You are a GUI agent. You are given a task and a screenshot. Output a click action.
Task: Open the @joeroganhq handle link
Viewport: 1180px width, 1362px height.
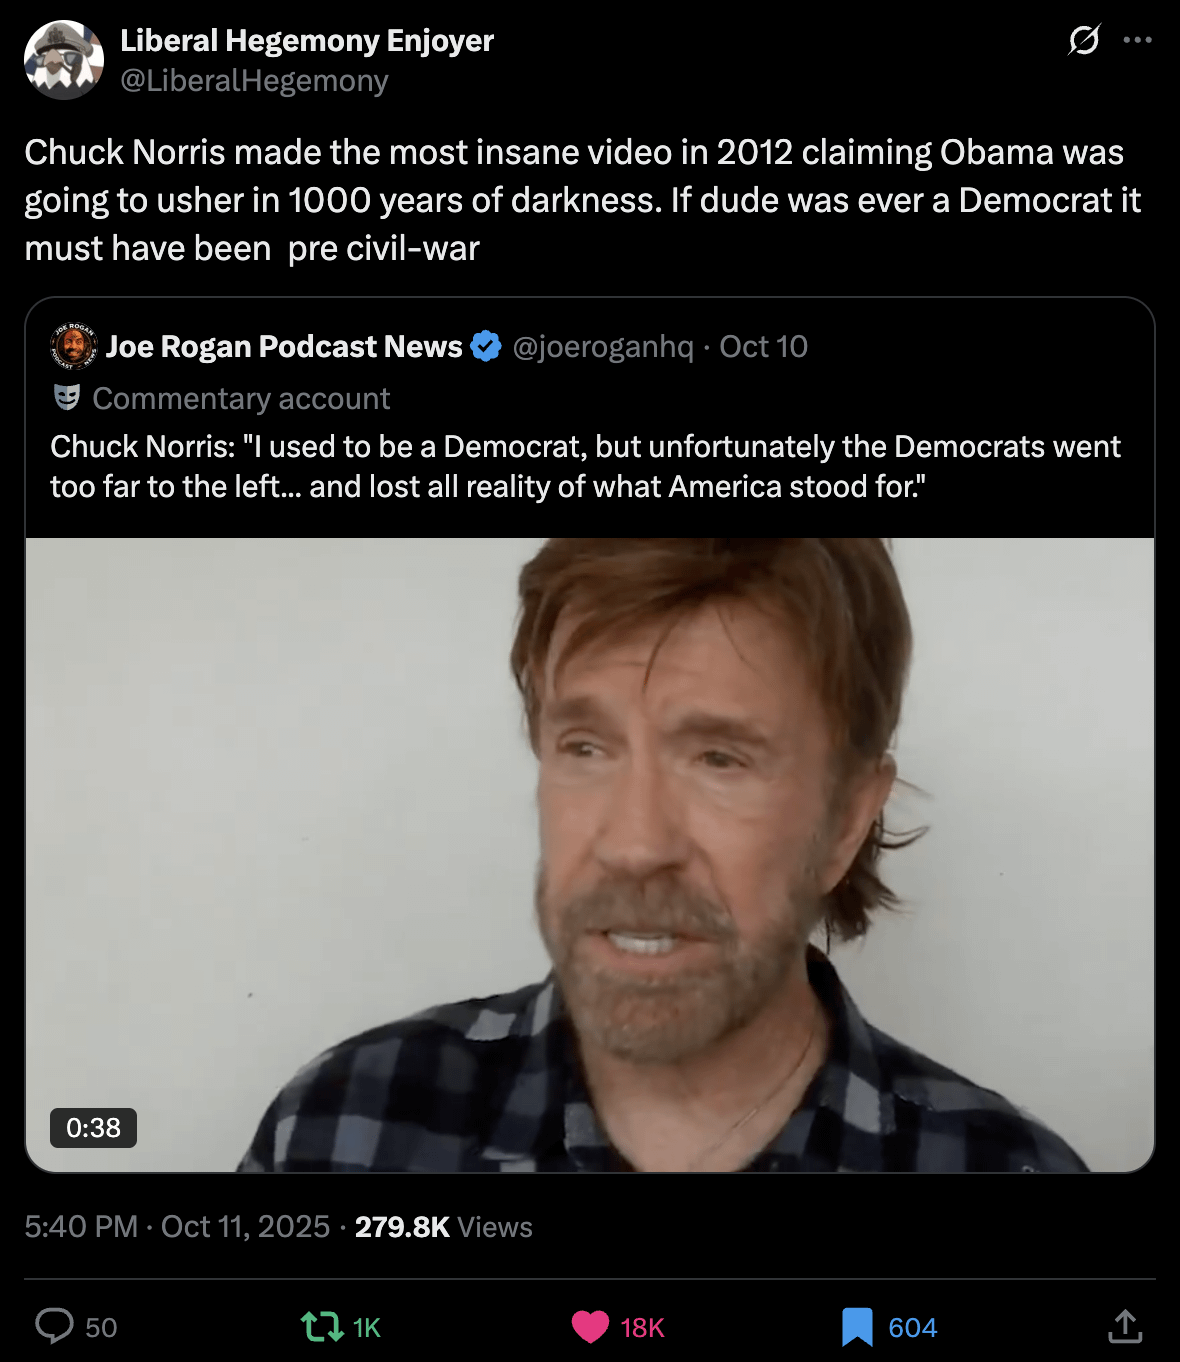tap(603, 346)
